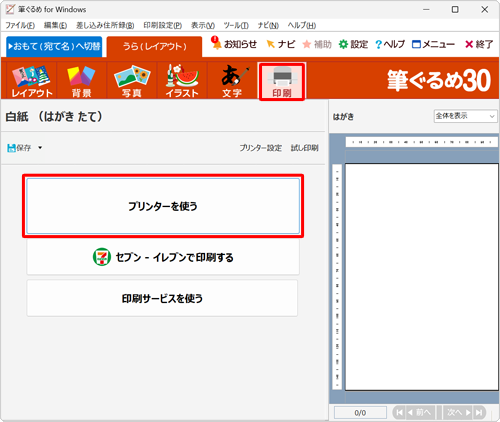The height and width of the screenshot is (422, 500).
Task: Open the 表示 menu
Action: pyautogui.click(x=203, y=25)
